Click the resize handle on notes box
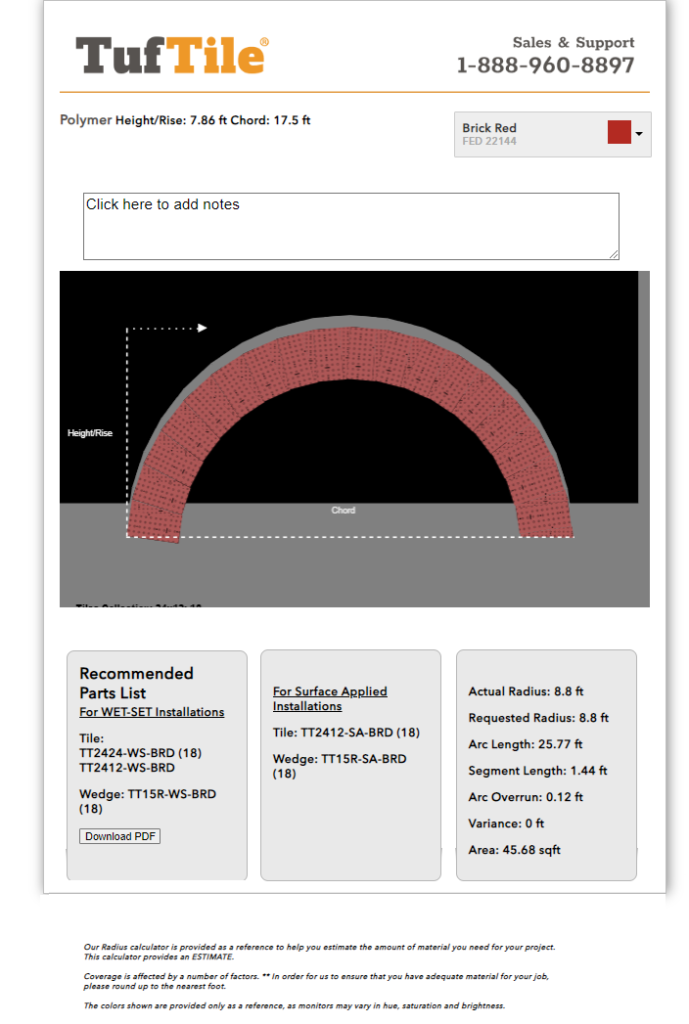This screenshot has height=1024, width=689. 613,254
